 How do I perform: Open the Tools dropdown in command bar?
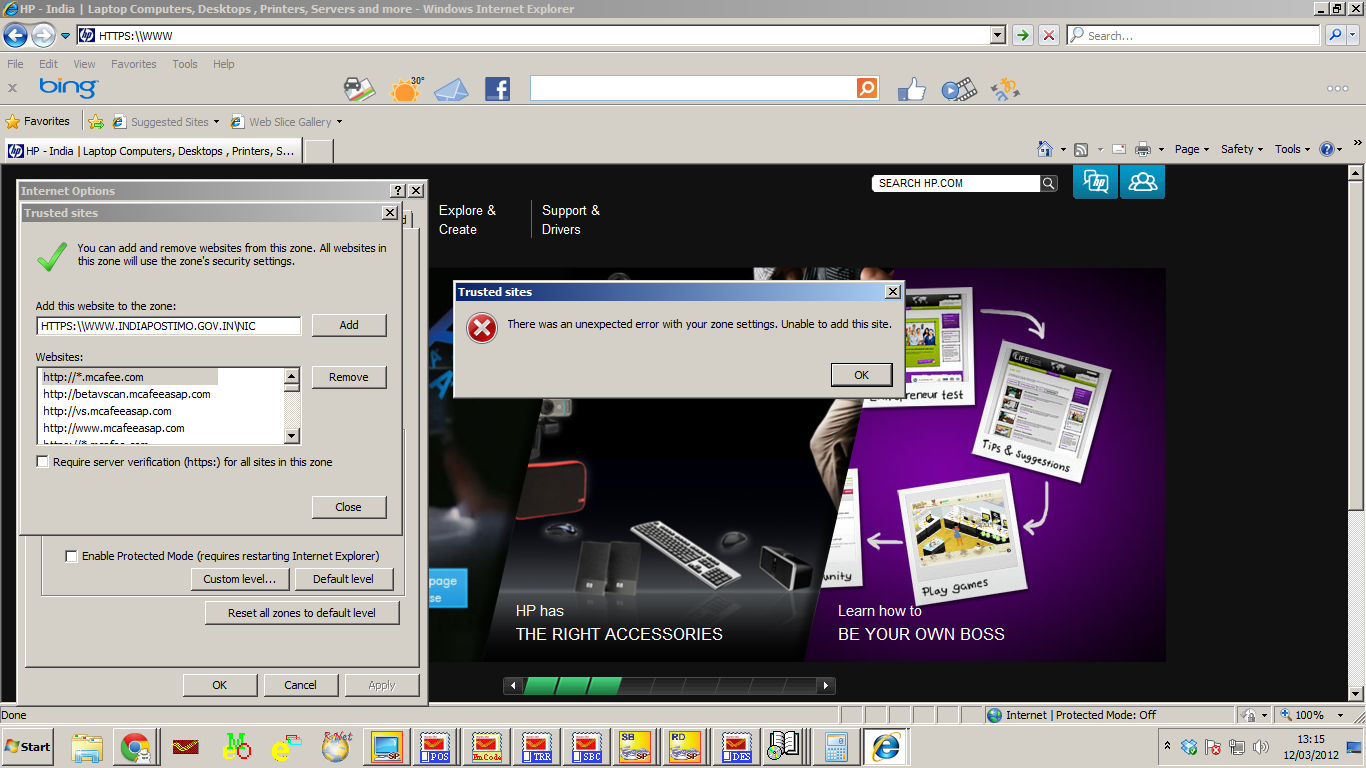pos(1292,149)
